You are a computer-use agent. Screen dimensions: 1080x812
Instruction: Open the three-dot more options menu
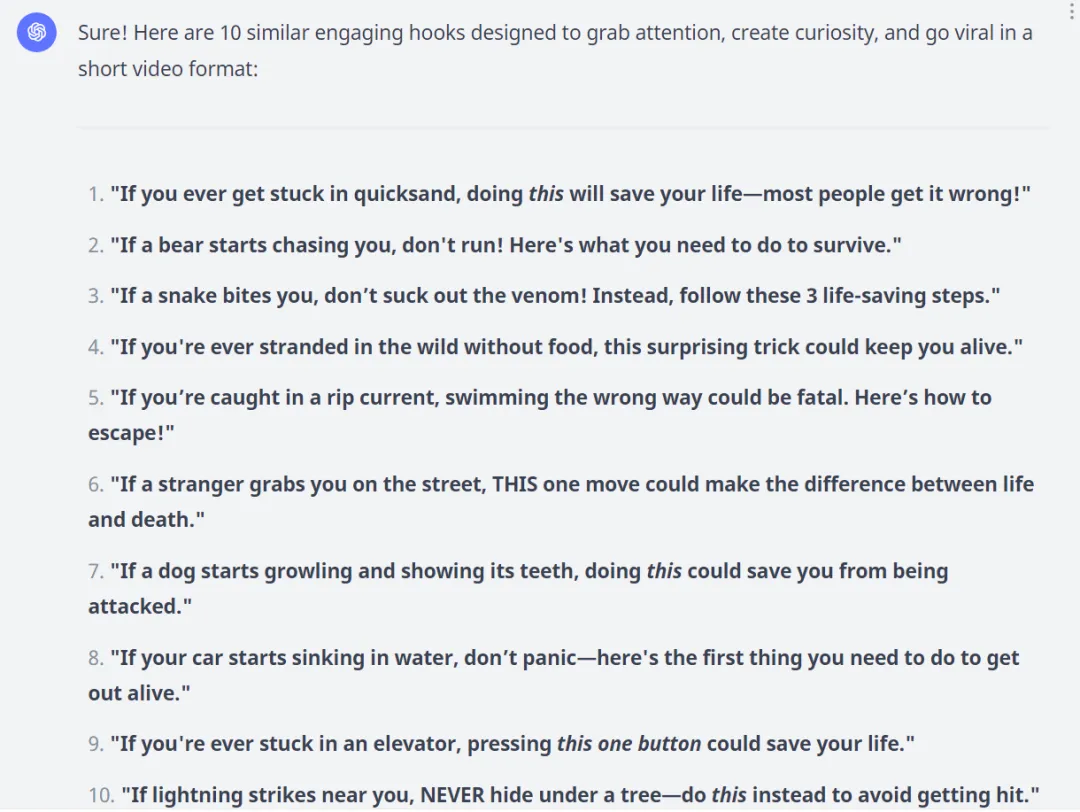pyautogui.click(x=1073, y=10)
